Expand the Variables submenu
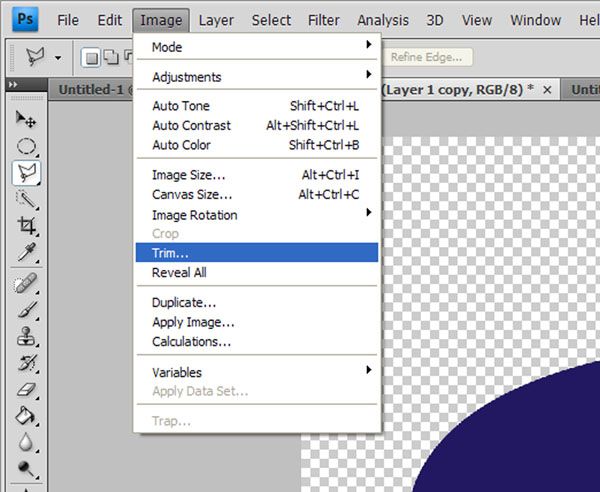Screen dimensions: 600x492 point(257,372)
